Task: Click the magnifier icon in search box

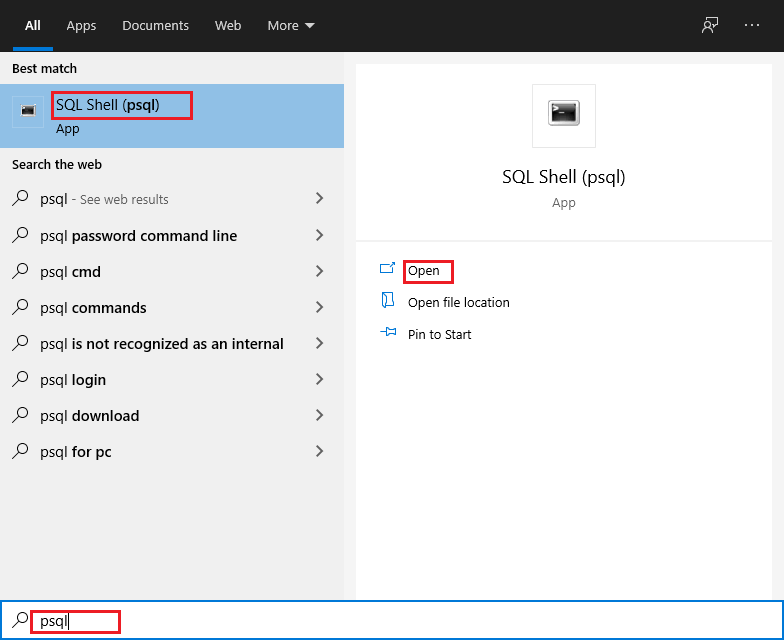Action: [20, 620]
